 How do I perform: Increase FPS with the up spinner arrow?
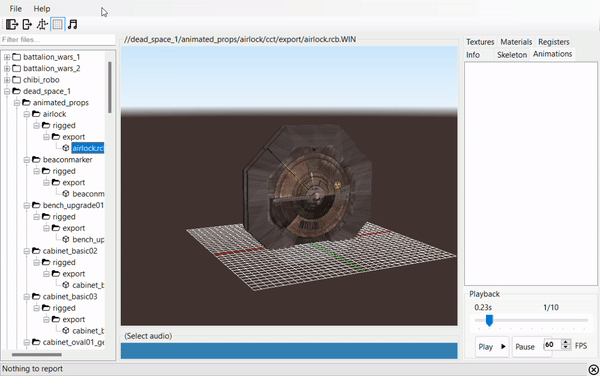pos(566,342)
